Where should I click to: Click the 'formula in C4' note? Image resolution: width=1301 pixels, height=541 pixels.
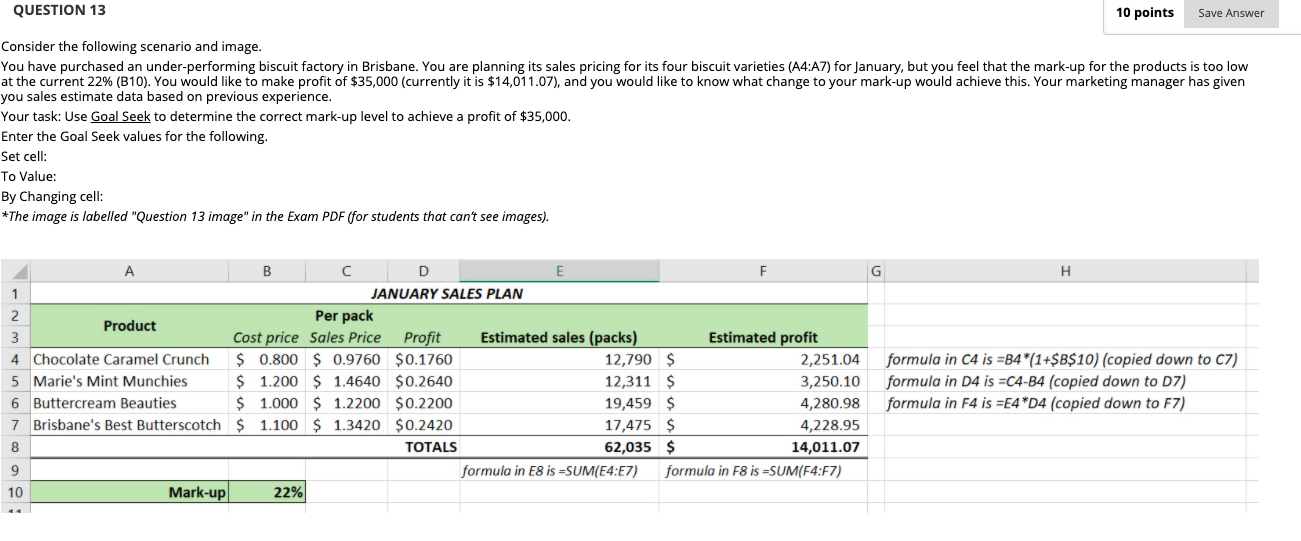[x=1062, y=360]
